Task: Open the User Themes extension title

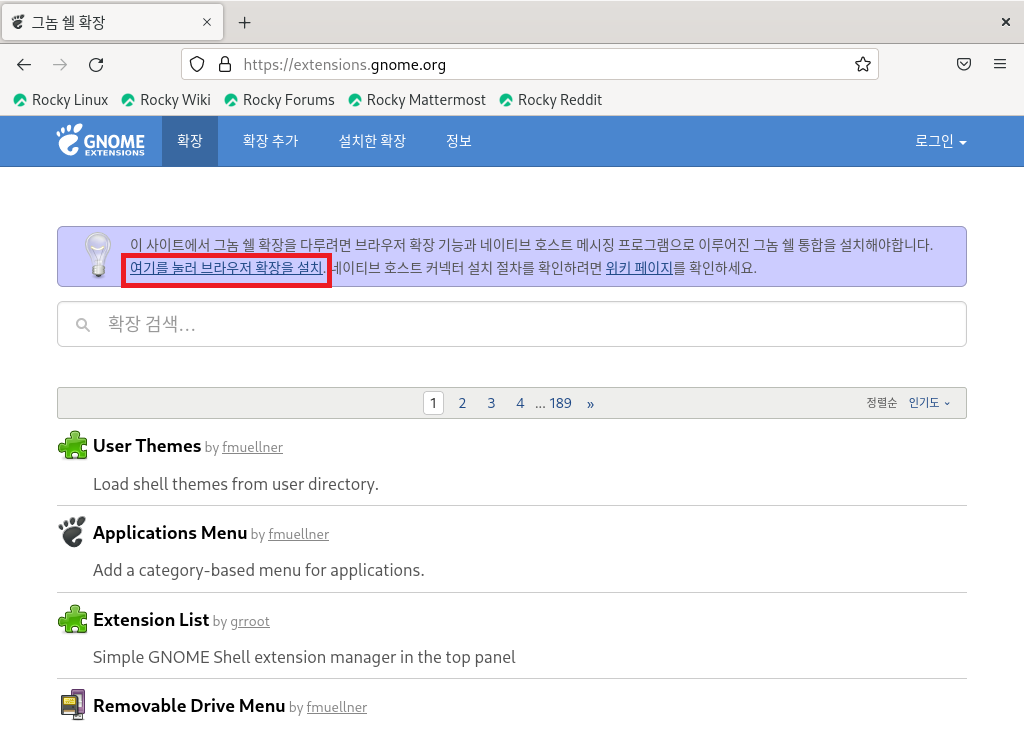Action: coord(147,445)
